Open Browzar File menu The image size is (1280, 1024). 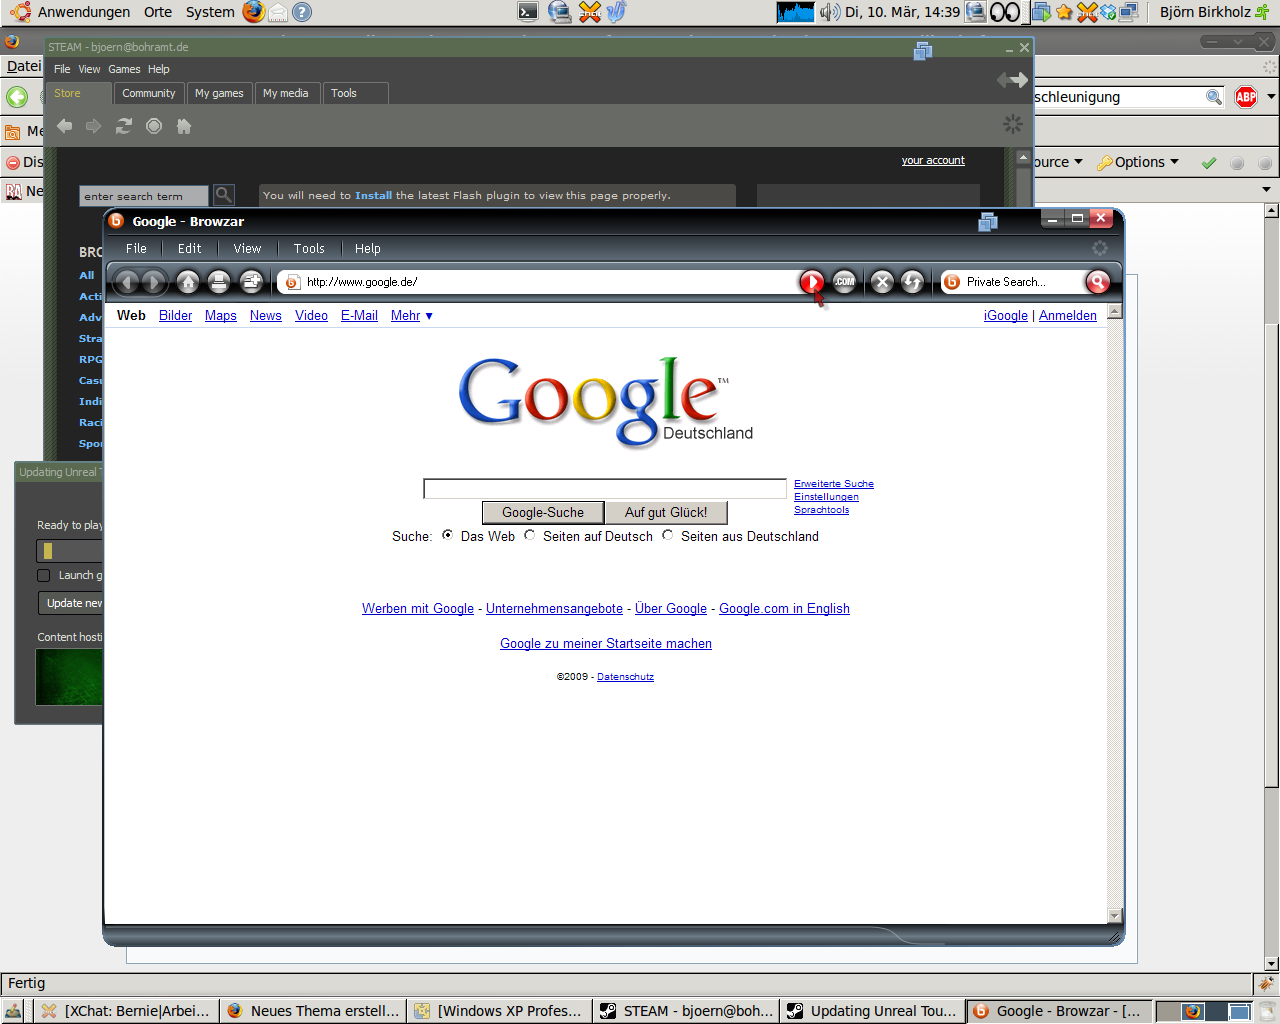pyautogui.click(x=136, y=249)
